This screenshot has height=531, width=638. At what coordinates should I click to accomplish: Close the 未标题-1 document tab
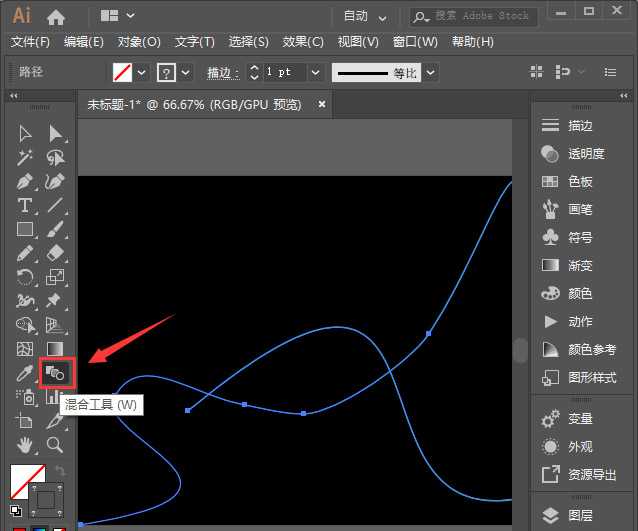tap(322, 104)
